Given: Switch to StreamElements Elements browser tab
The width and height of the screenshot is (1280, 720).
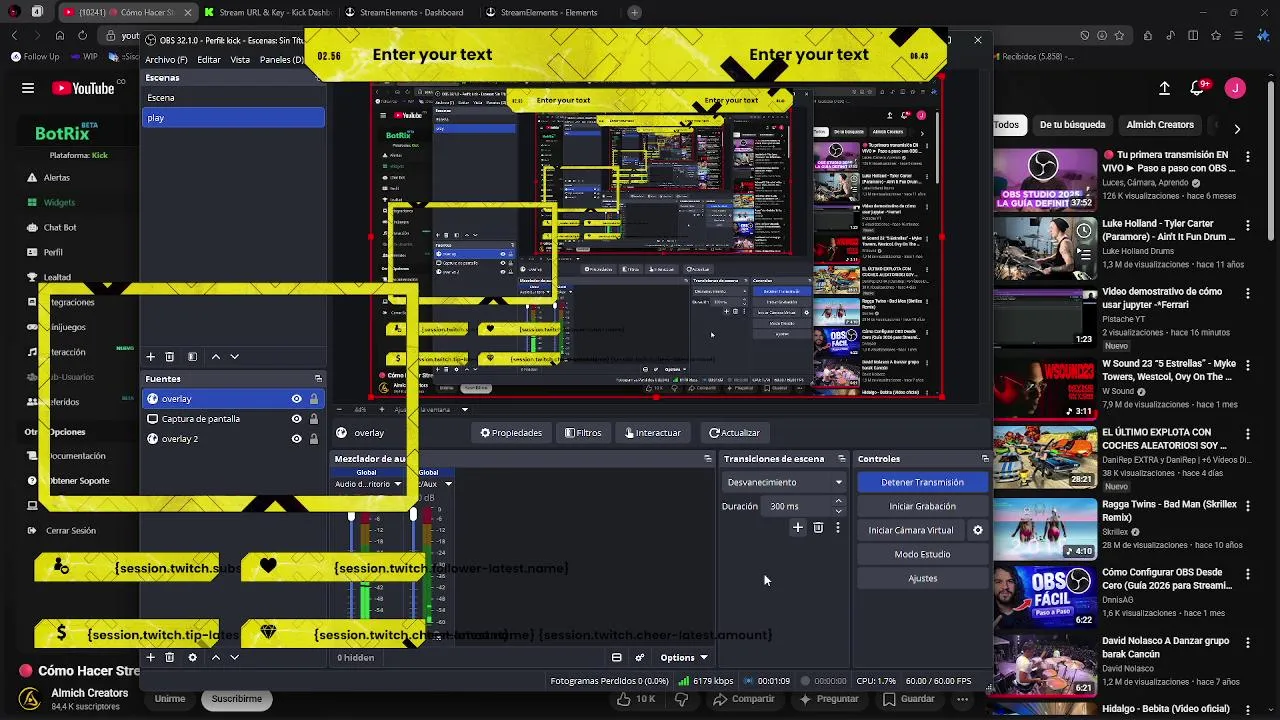Looking at the screenshot, I should click(x=548, y=13).
